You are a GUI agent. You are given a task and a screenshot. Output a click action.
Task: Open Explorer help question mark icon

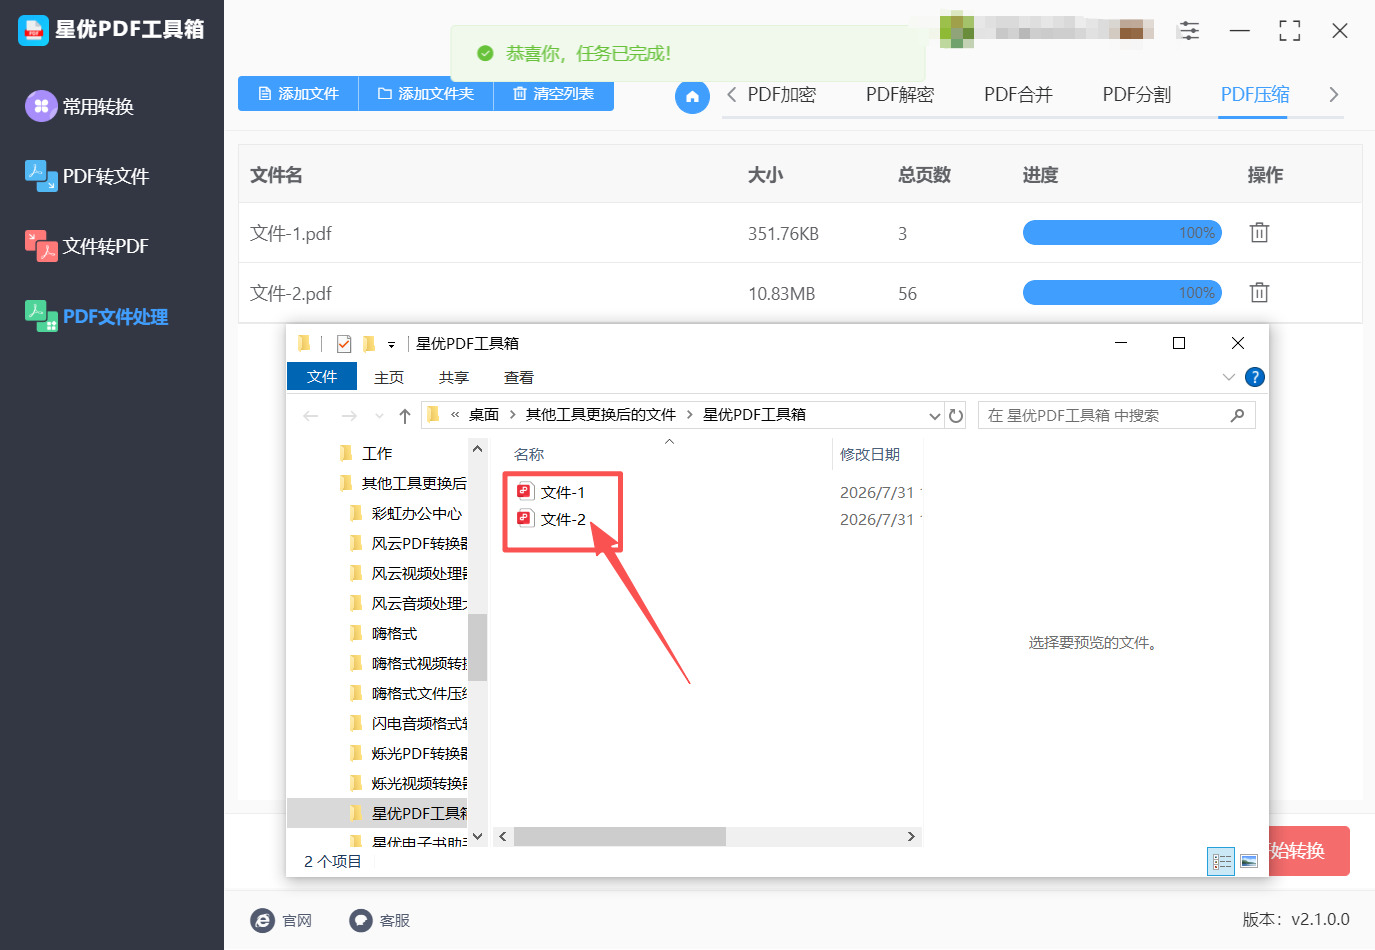tap(1255, 377)
